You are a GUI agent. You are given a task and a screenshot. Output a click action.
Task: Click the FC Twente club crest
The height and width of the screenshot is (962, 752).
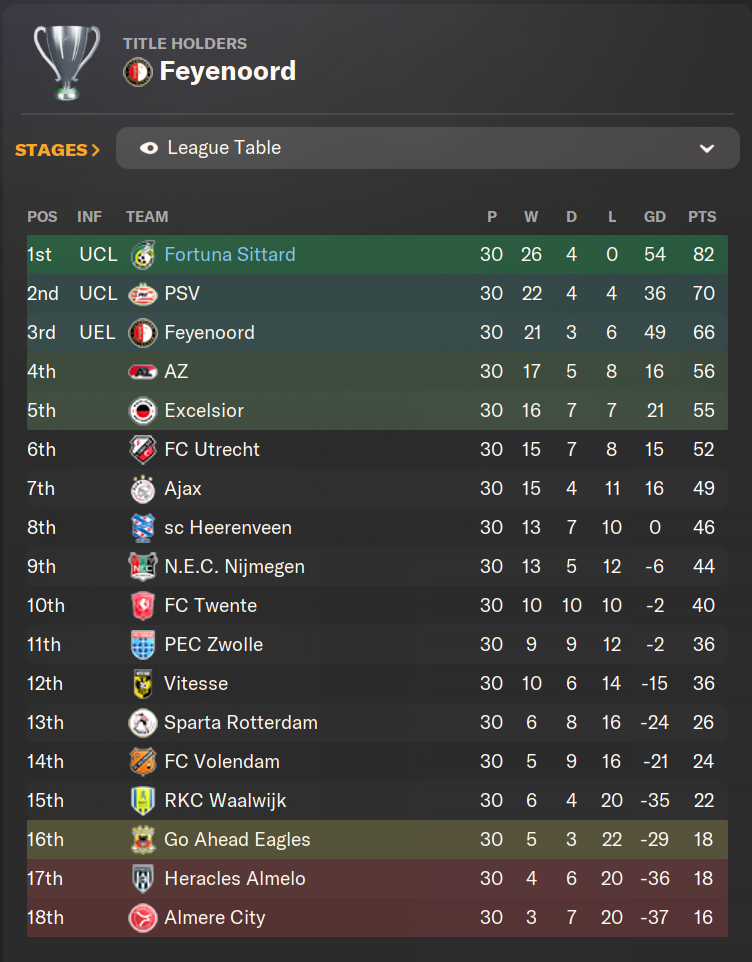pyautogui.click(x=143, y=606)
